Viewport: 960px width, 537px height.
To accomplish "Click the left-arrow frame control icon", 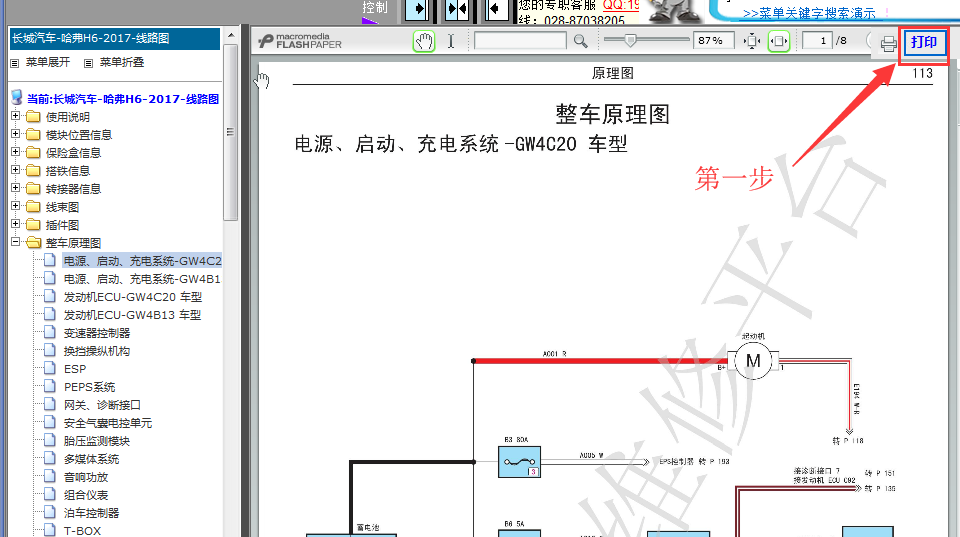I will [x=497, y=9].
